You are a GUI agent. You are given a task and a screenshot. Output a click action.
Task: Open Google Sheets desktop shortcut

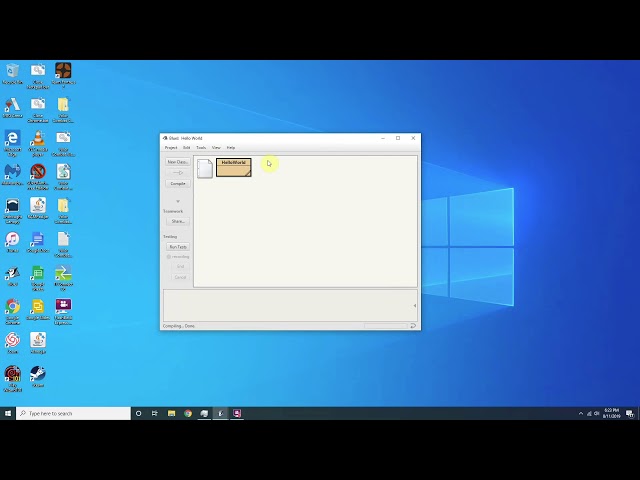tap(38, 278)
